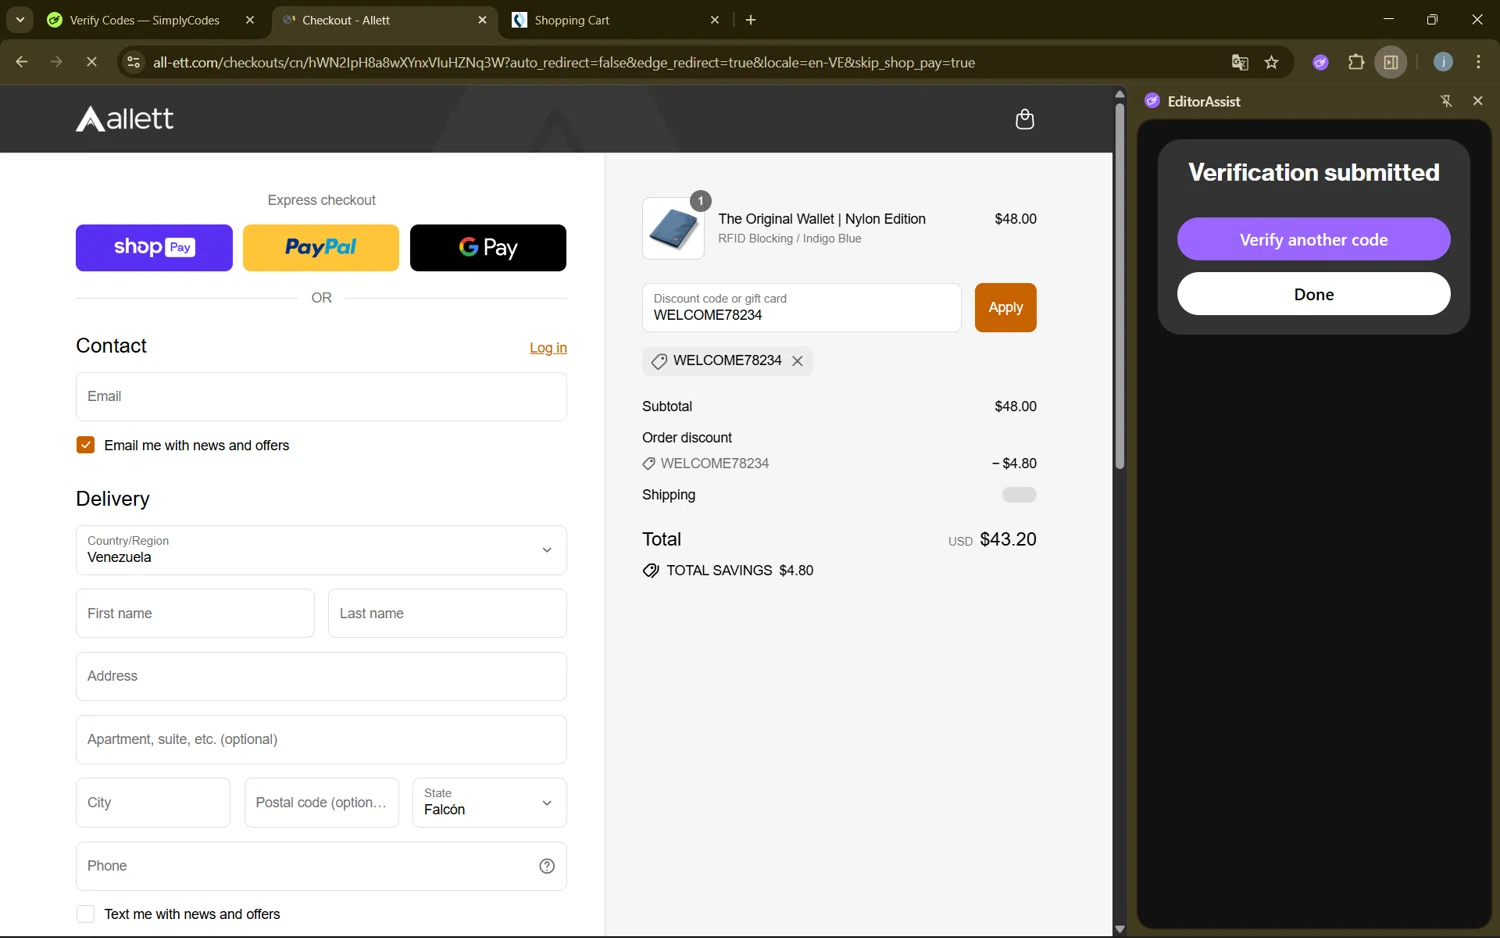Click TOTAL SAVINGS $4.80 text

pyautogui.click(x=740, y=571)
